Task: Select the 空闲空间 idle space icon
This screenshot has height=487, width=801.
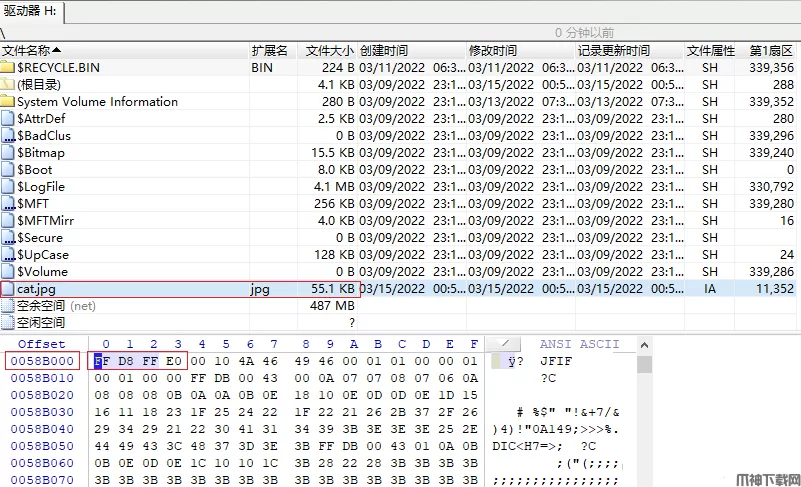Action: [8, 323]
